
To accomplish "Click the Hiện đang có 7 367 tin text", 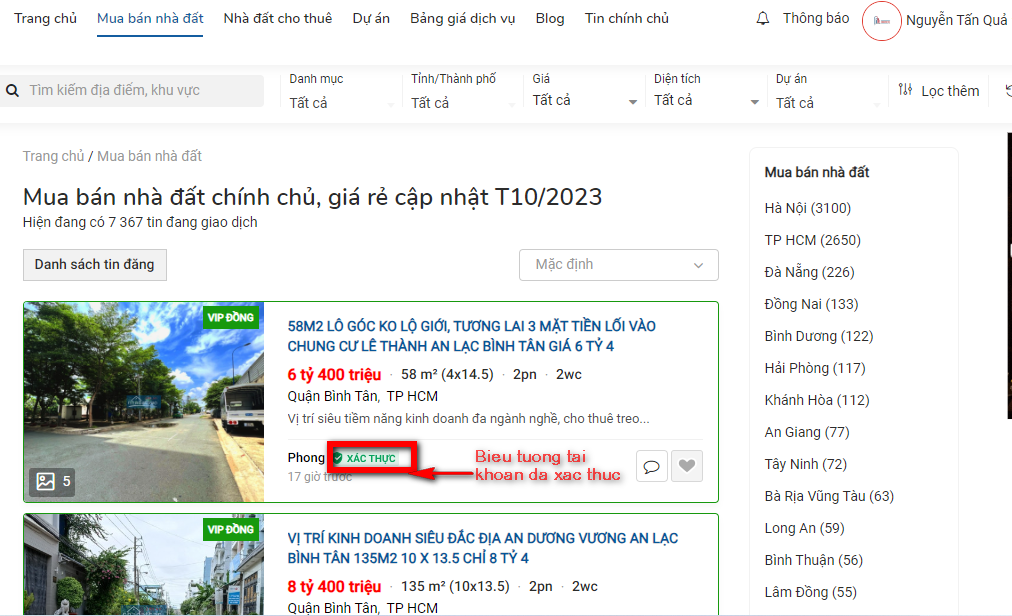I will click(x=140, y=222).
